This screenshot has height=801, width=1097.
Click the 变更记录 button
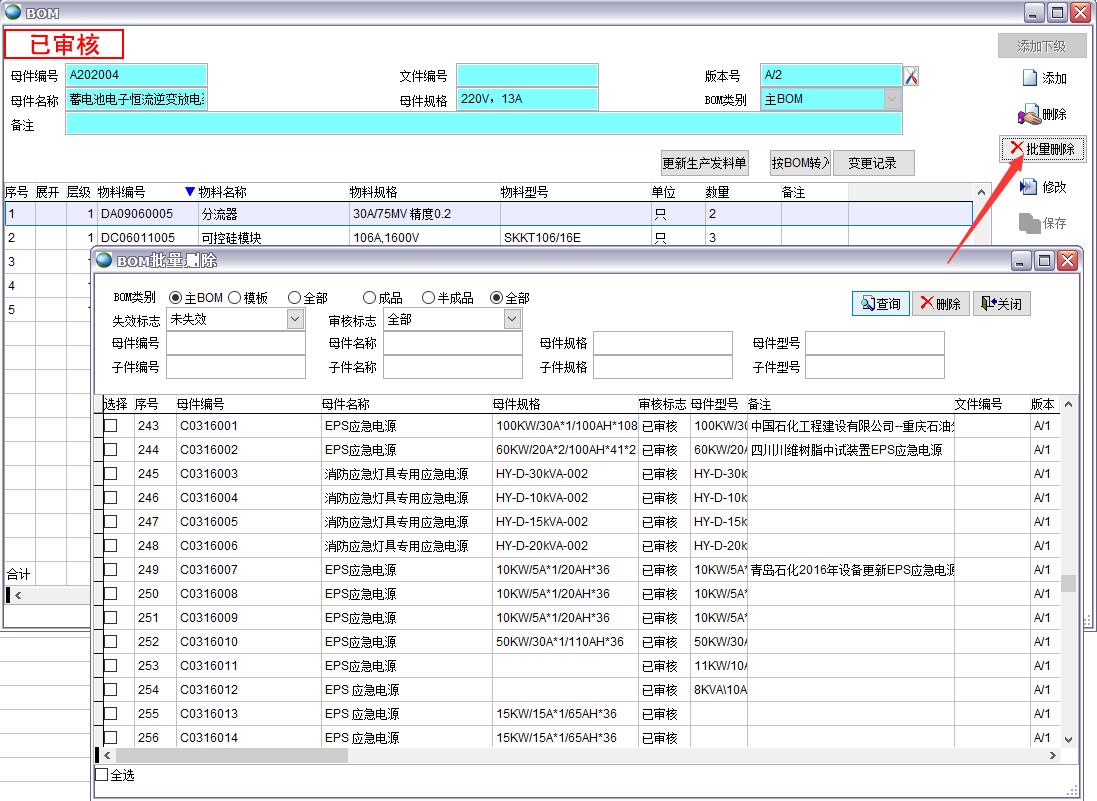coord(872,163)
